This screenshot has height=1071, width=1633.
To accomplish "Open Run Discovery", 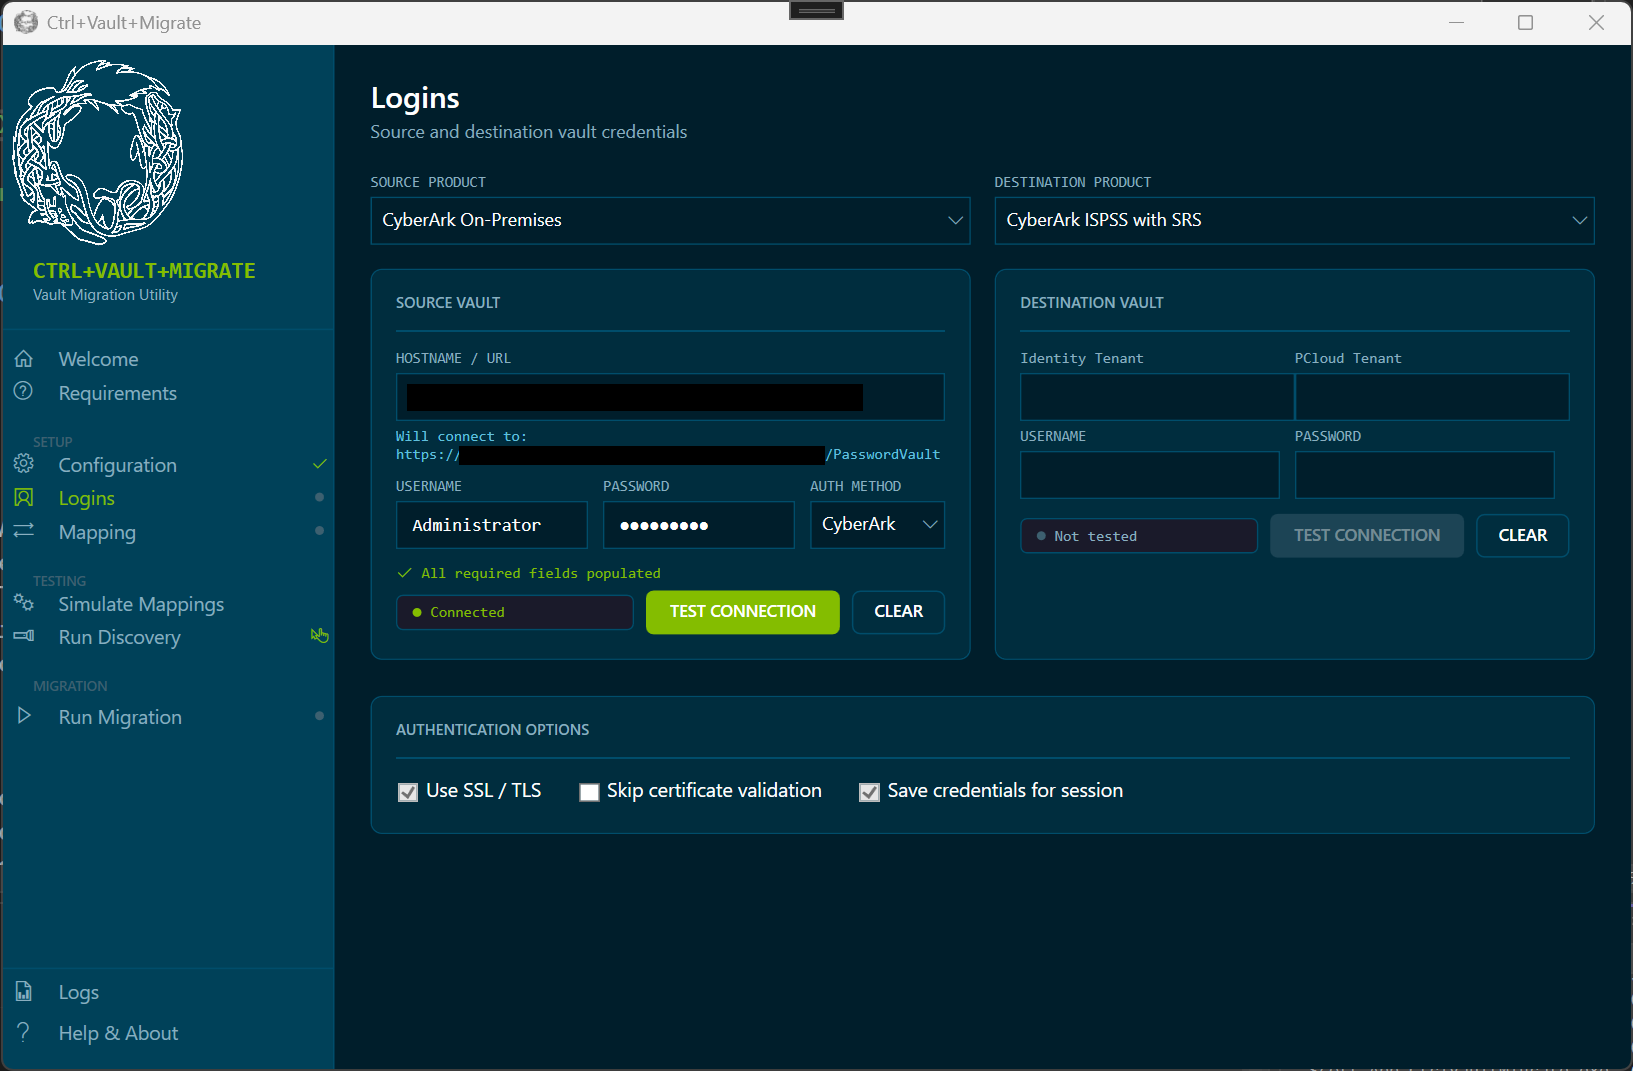I will (119, 637).
